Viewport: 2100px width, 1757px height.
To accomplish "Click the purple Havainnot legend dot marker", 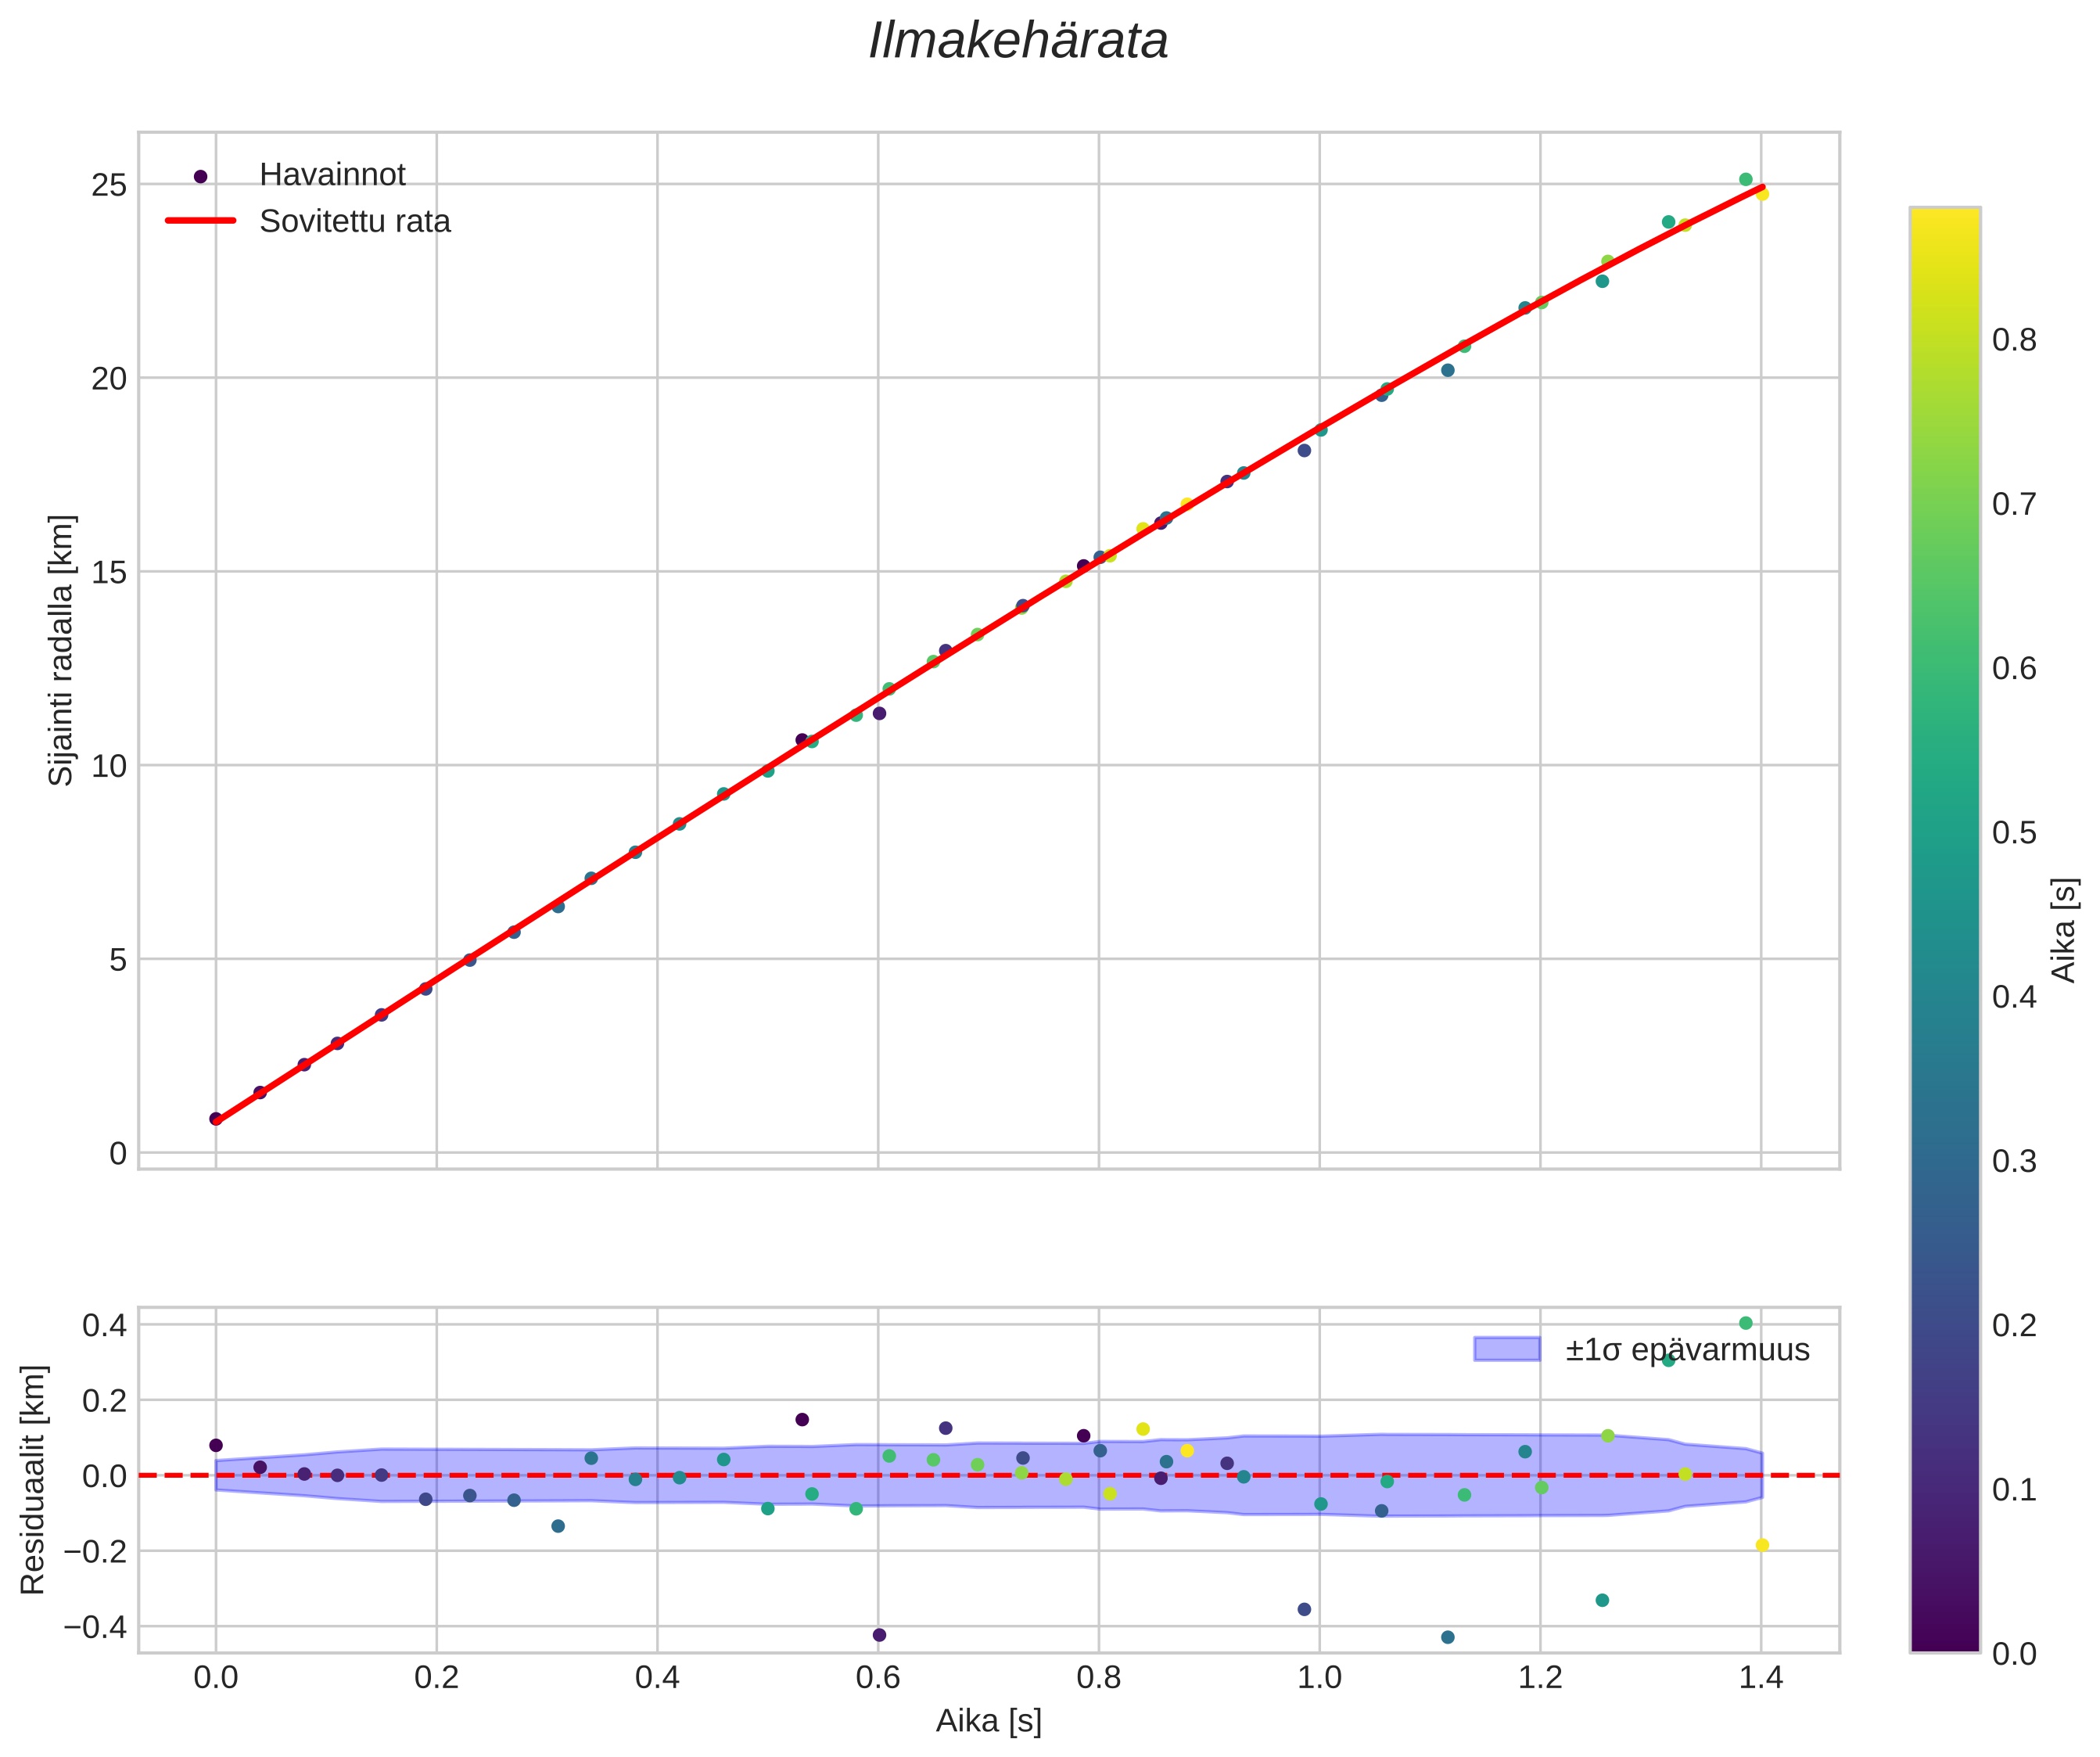I will pos(200,176).
